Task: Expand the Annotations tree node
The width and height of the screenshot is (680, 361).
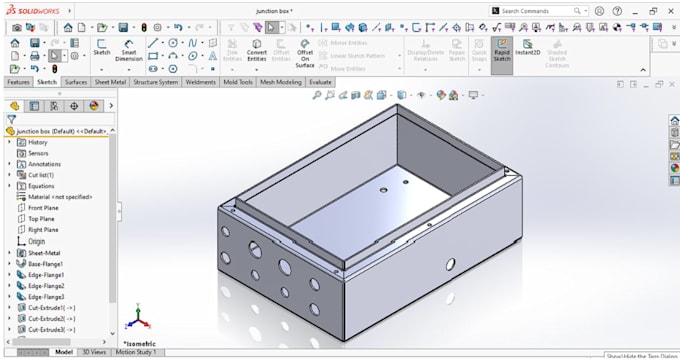Action: point(9,164)
